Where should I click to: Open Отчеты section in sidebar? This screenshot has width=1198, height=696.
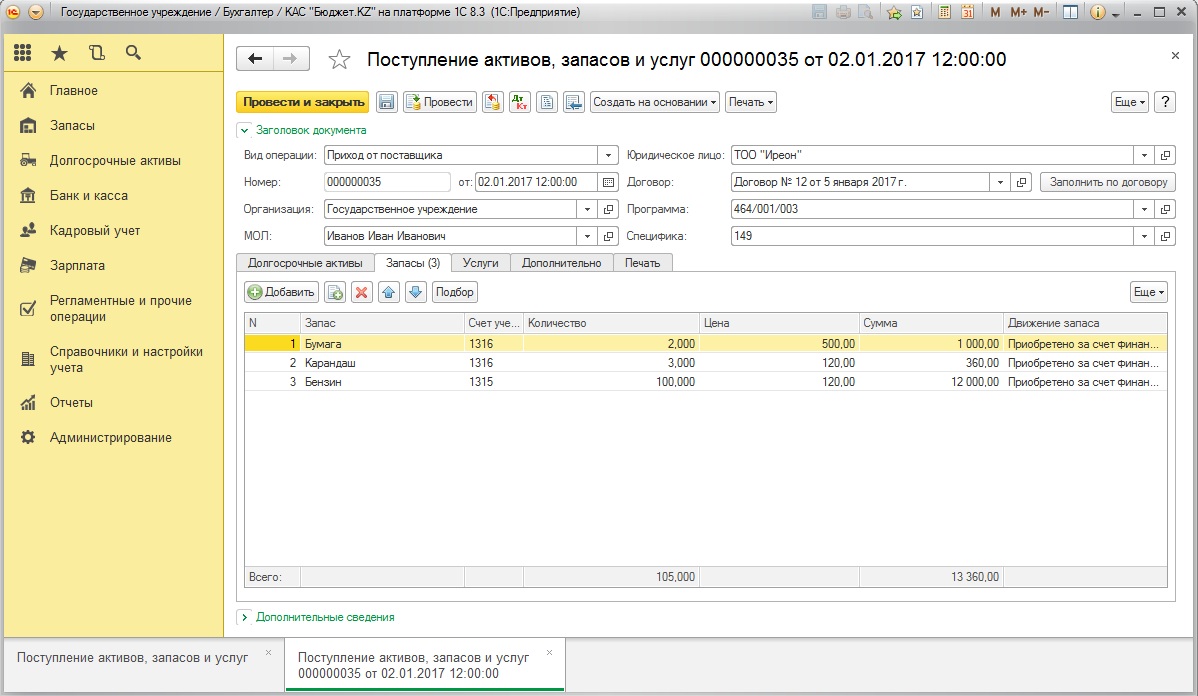click(71, 403)
